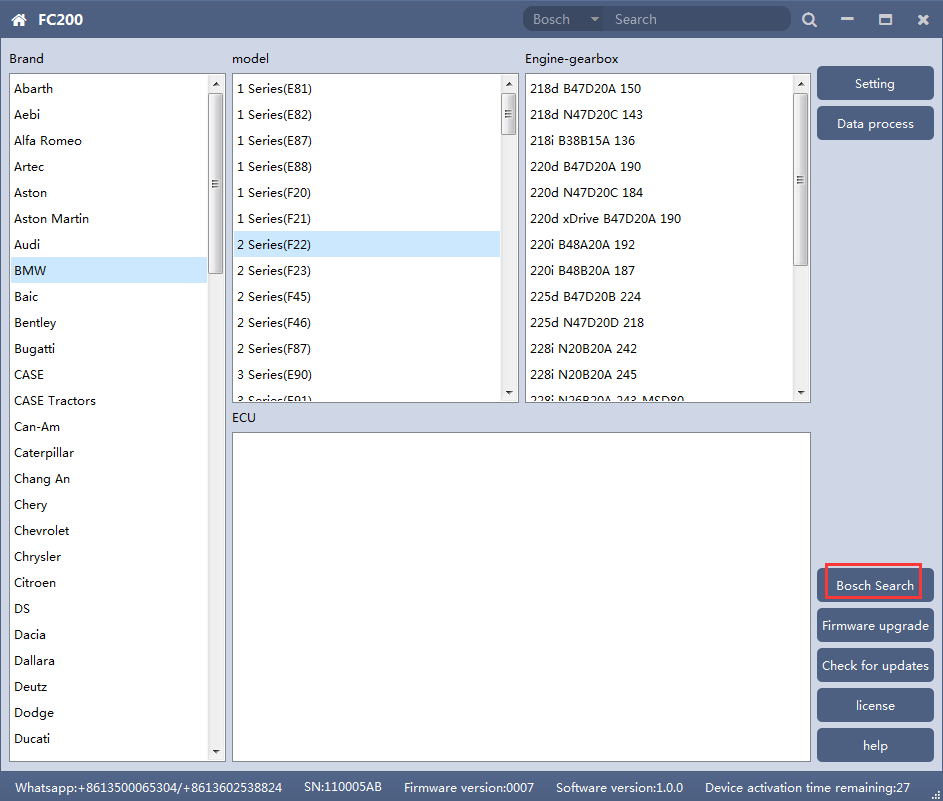
Task: Choose model 2 Series(F23)
Action: [x=367, y=270]
